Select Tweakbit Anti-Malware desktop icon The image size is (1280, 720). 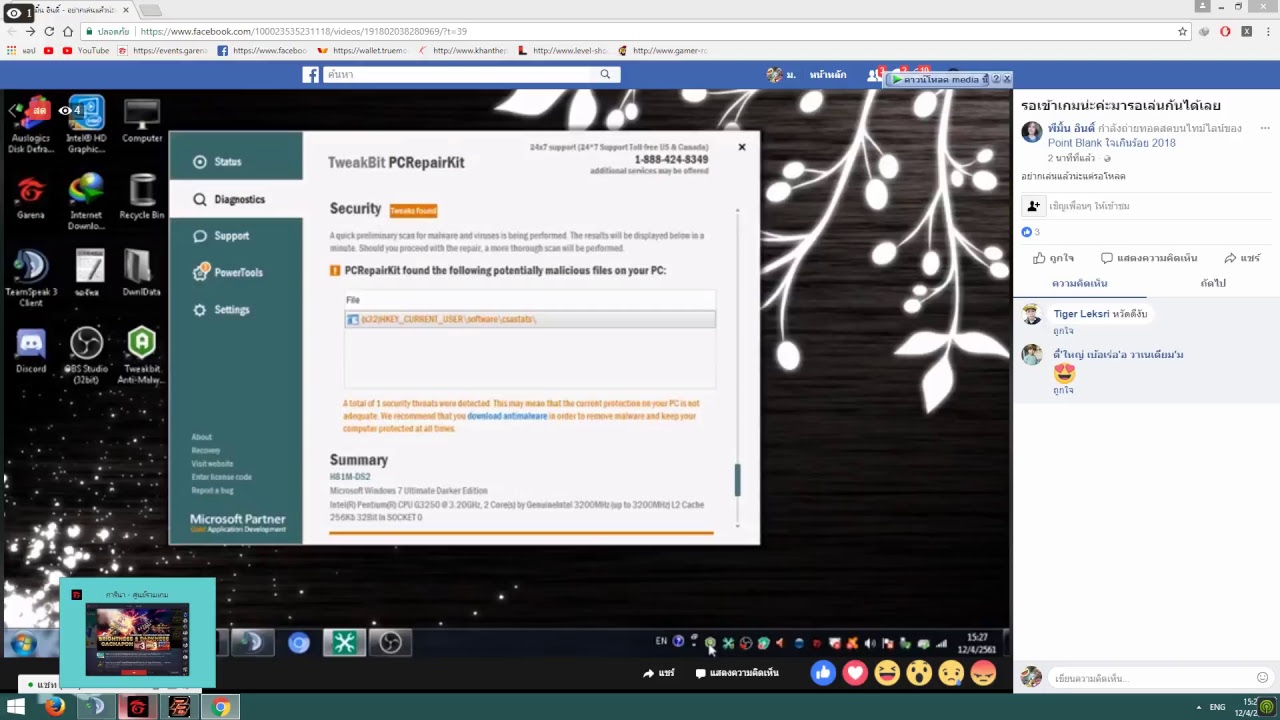click(142, 355)
